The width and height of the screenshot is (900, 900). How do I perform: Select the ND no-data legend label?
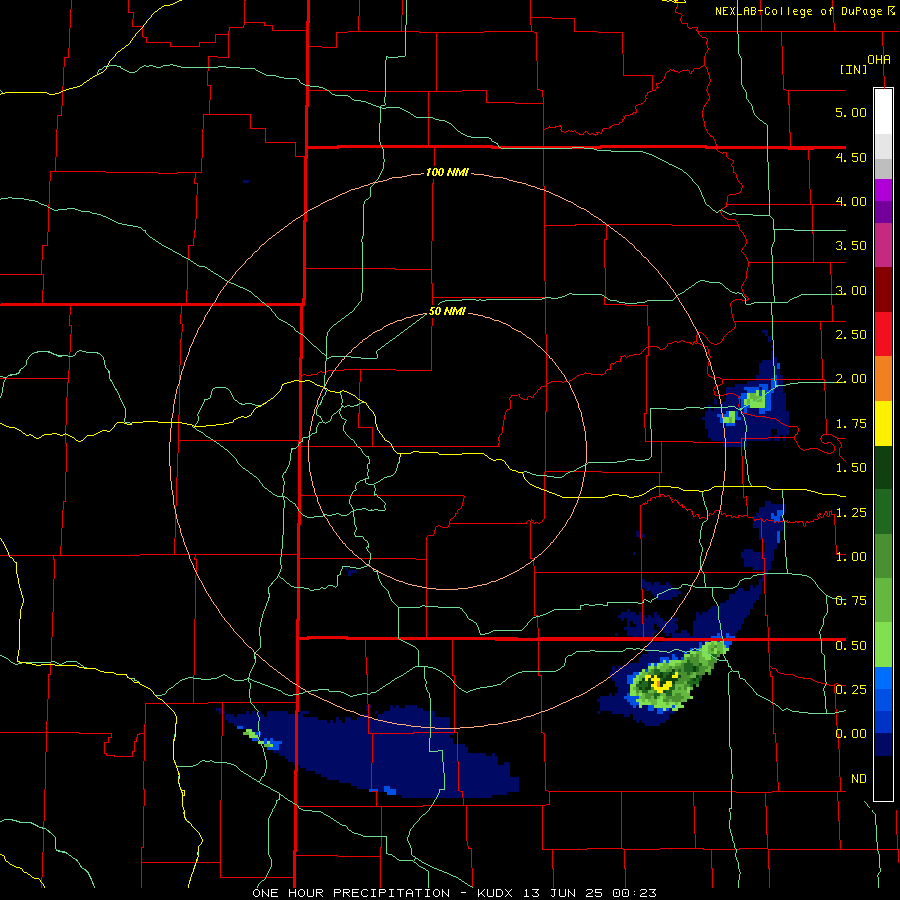(x=859, y=779)
